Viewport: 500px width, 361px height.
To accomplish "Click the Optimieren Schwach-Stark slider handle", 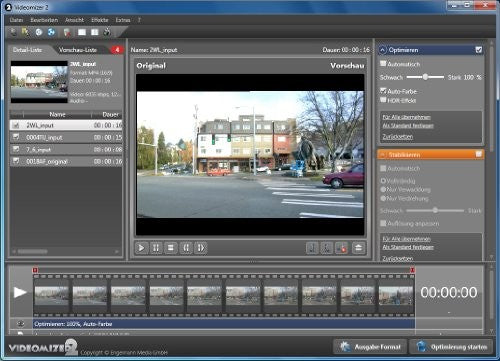I will click(x=425, y=77).
